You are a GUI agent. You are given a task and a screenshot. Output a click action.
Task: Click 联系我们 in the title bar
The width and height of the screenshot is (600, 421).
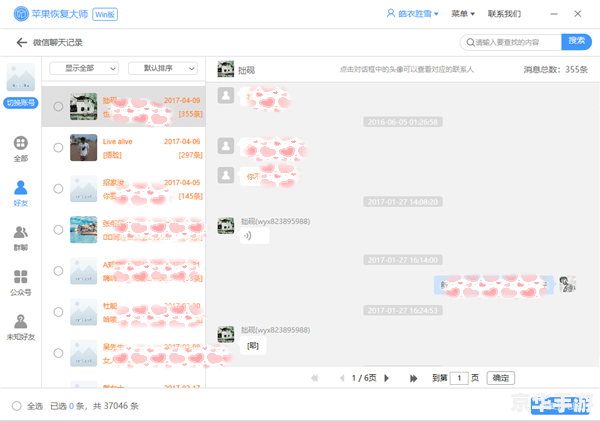tap(504, 14)
